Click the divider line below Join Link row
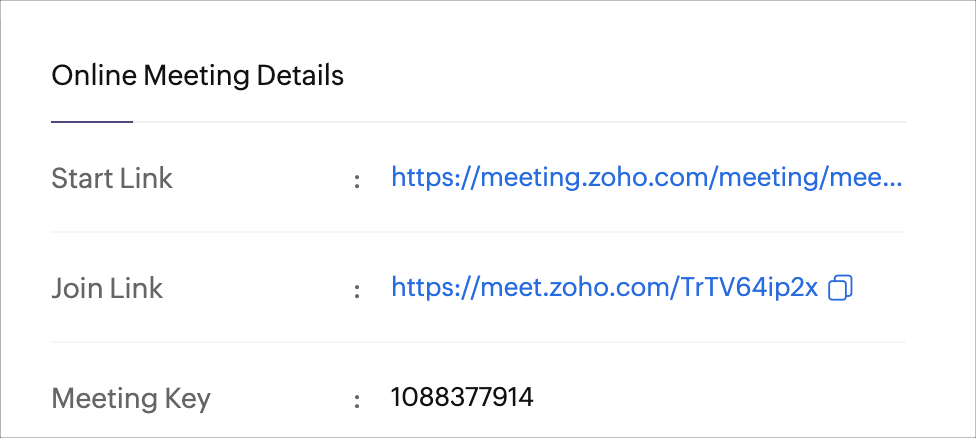The width and height of the screenshot is (976, 438). pos(478,342)
